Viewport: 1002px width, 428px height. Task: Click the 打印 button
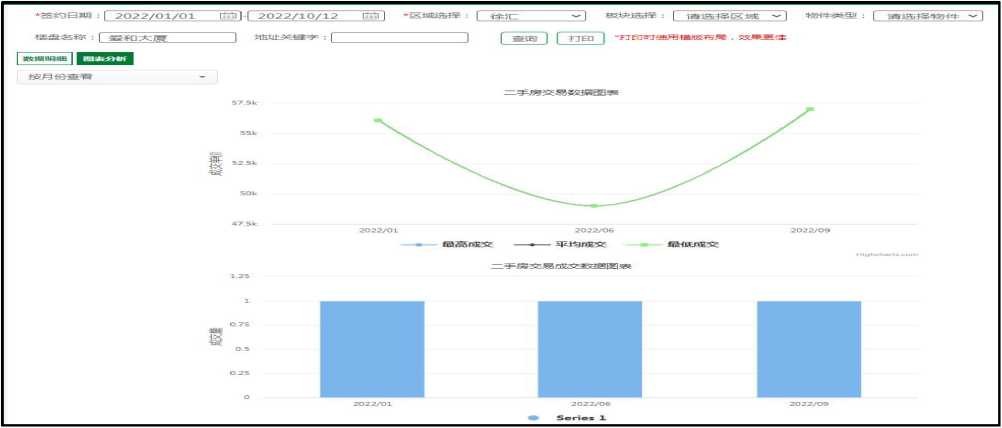click(581, 38)
